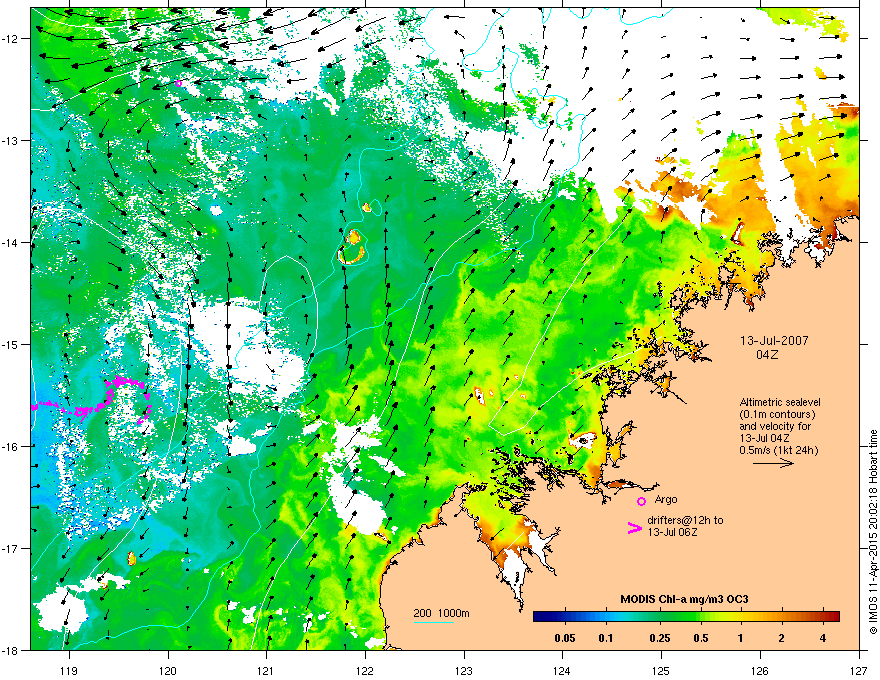Click the '04Z' time label
880x680 pixels.
(767, 355)
